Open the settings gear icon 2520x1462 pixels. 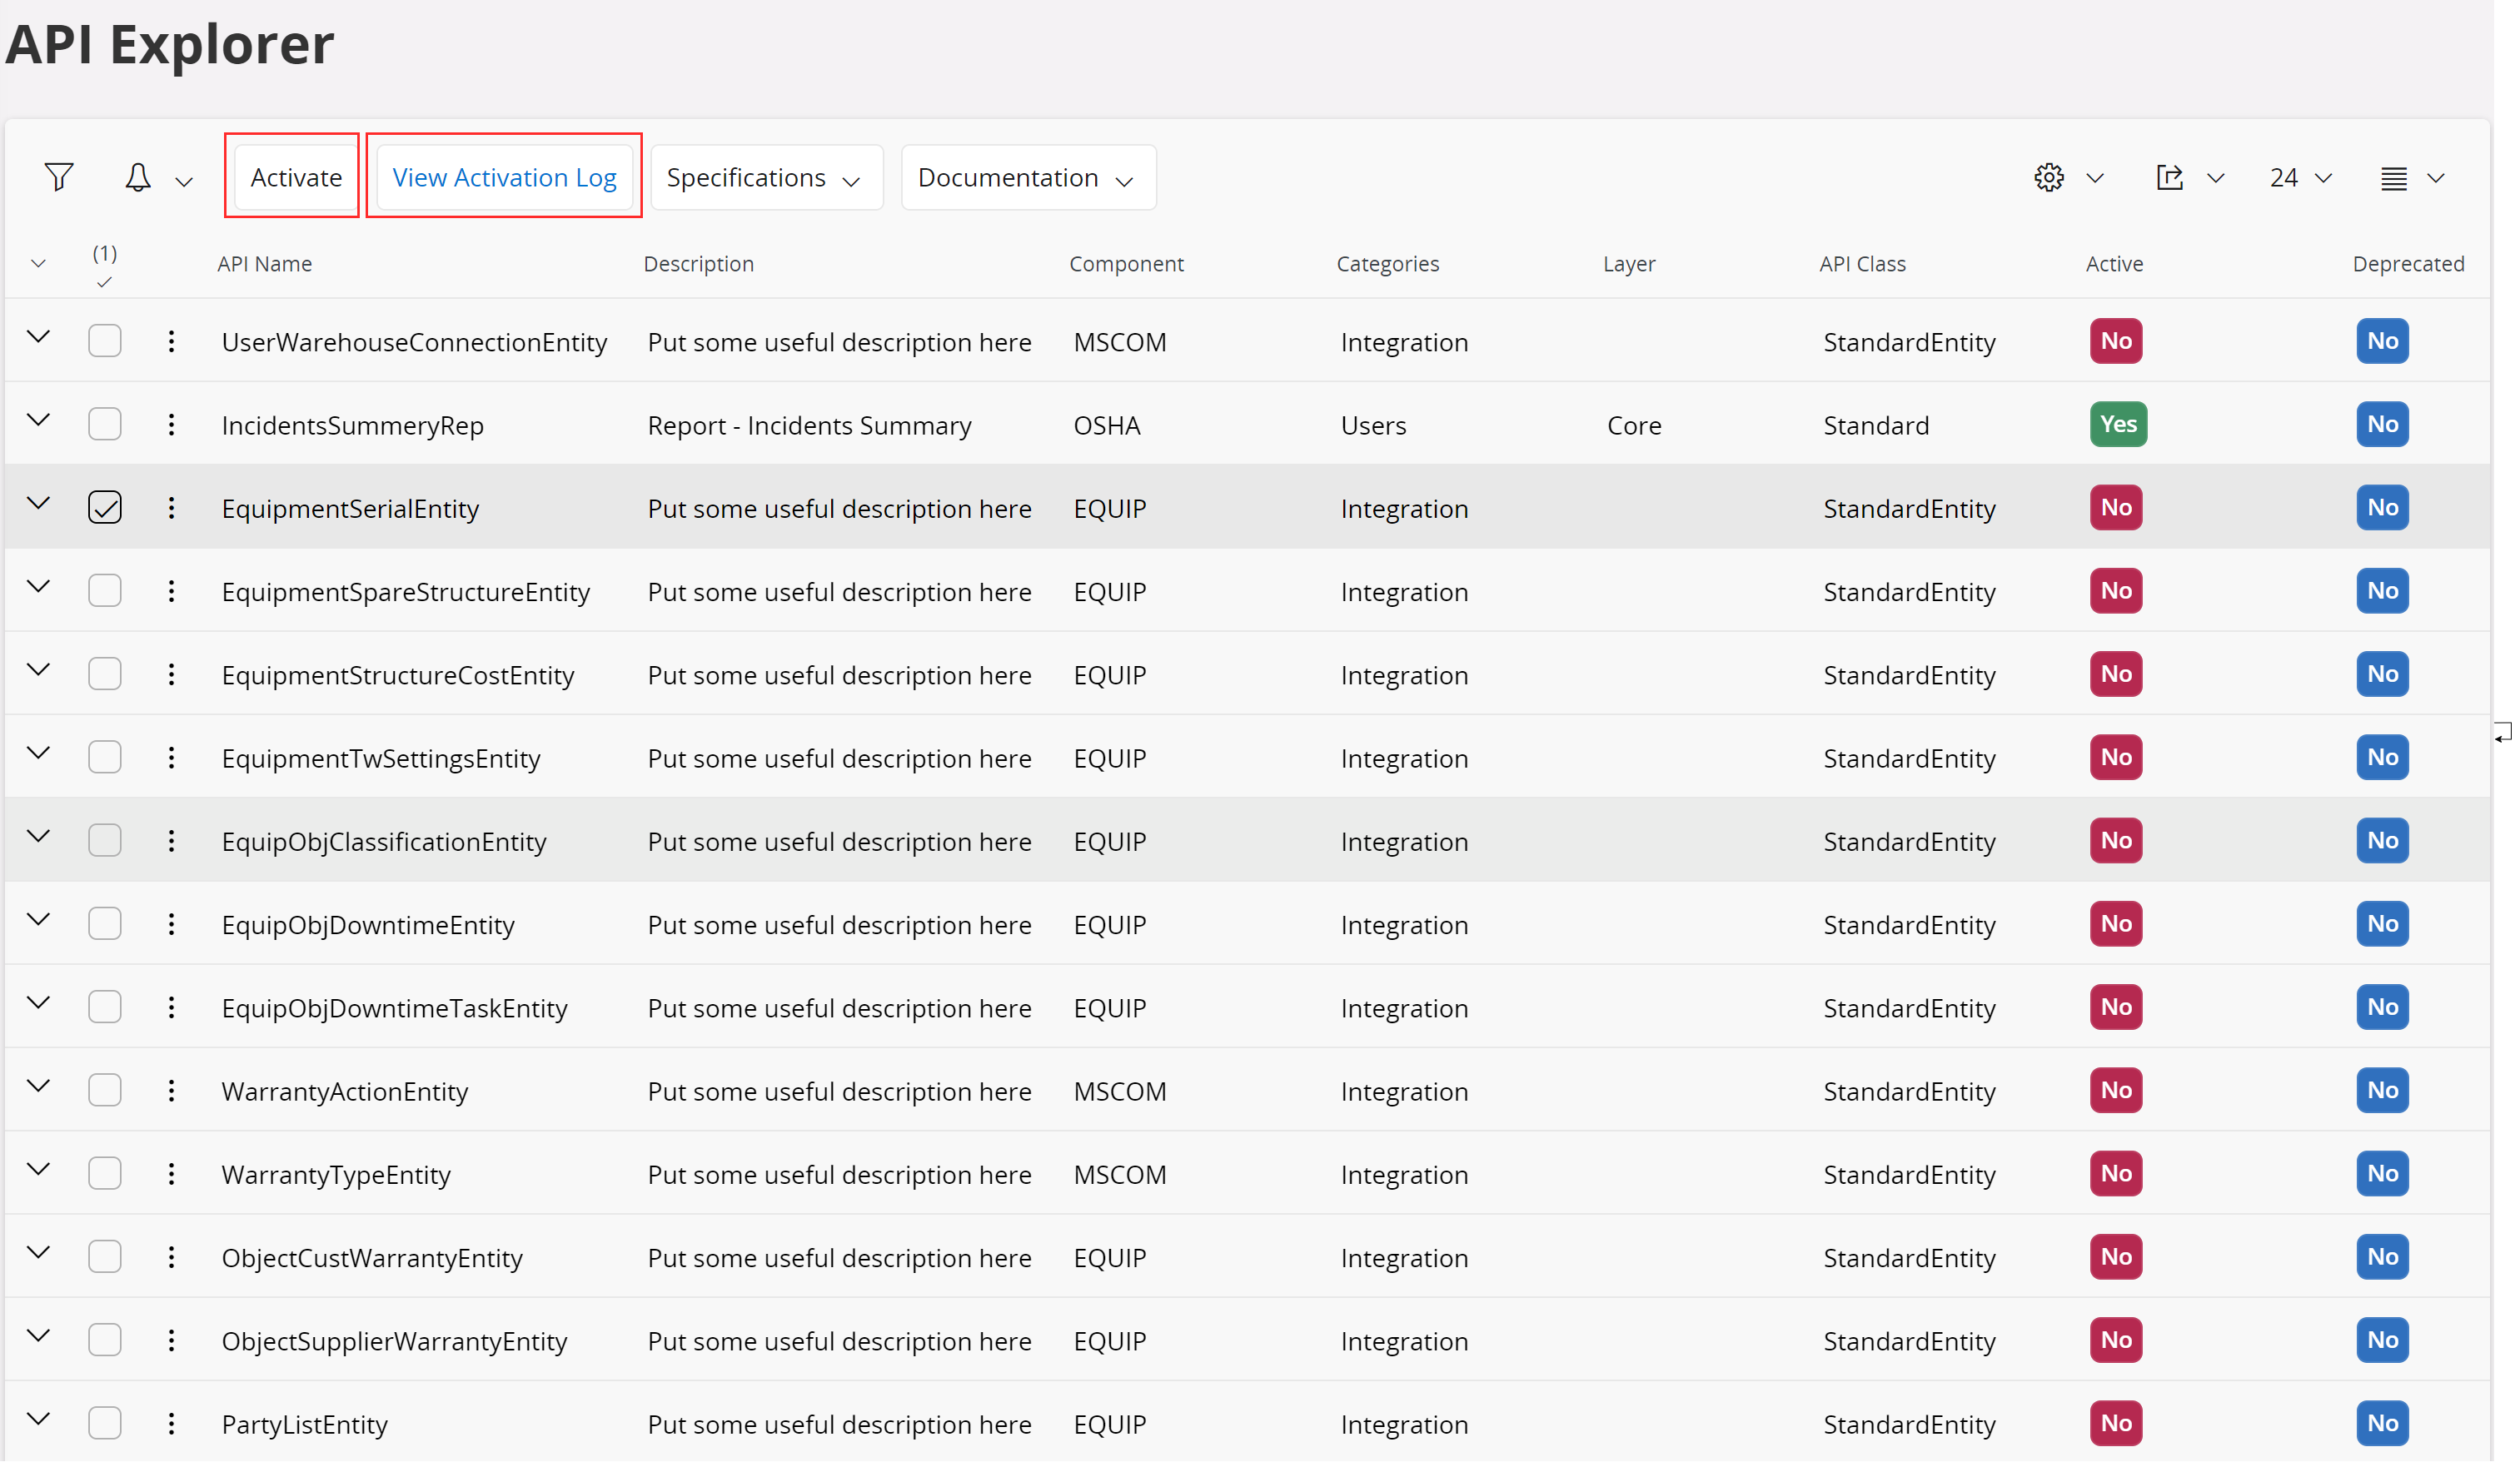(x=2048, y=177)
